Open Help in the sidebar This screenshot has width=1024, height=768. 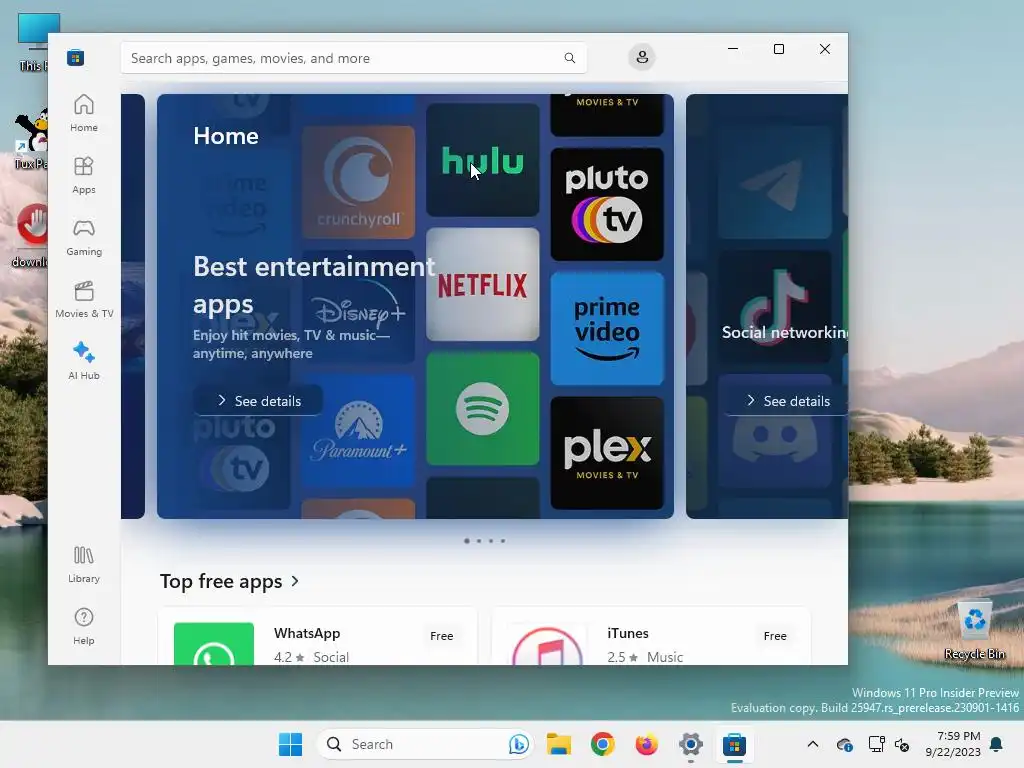(84, 626)
